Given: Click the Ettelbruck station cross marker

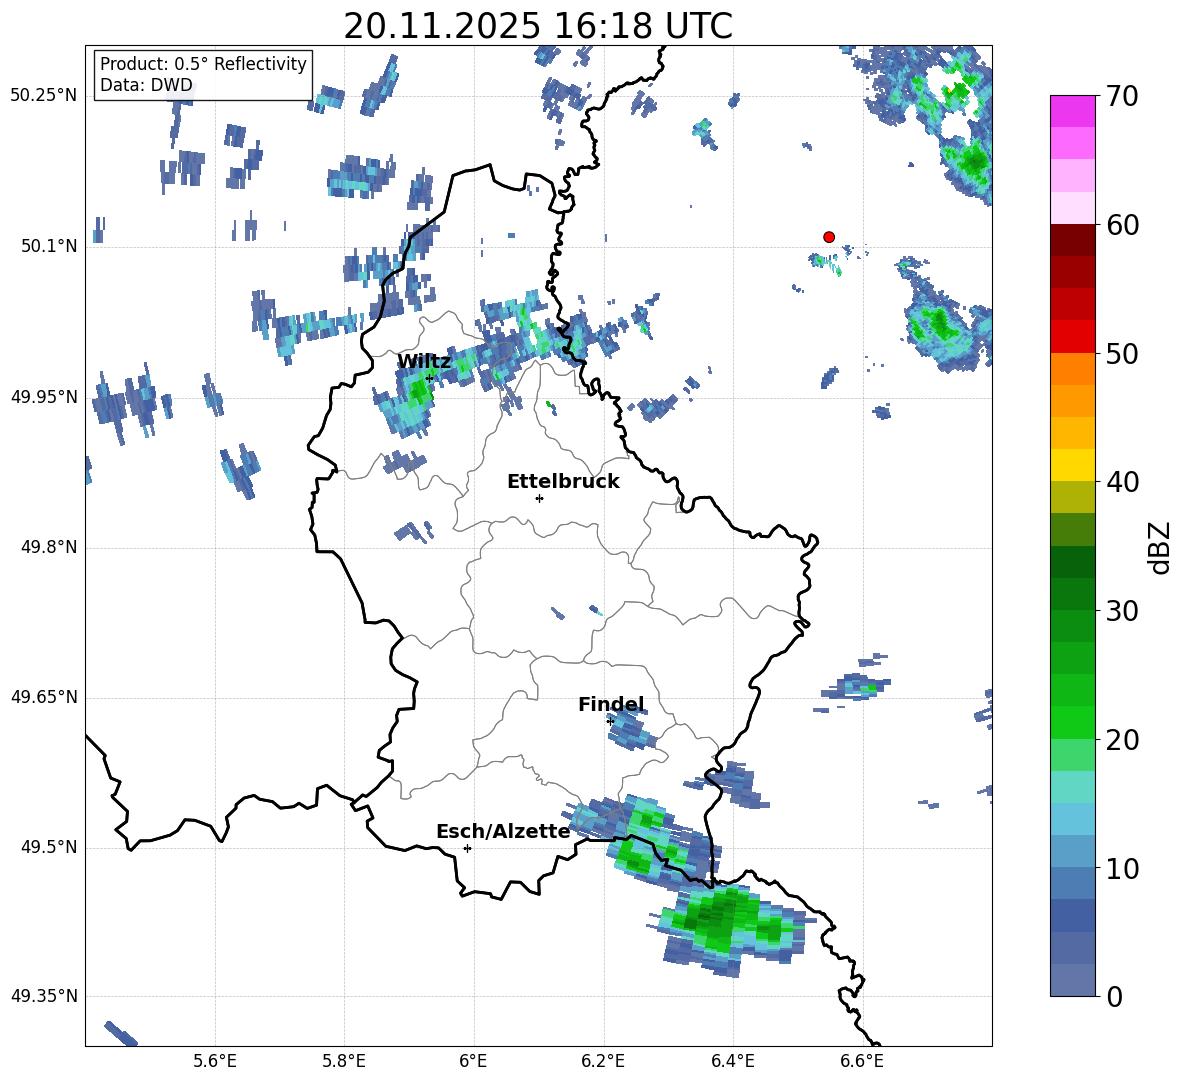Looking at the screenshot, I should click(539, 498).
